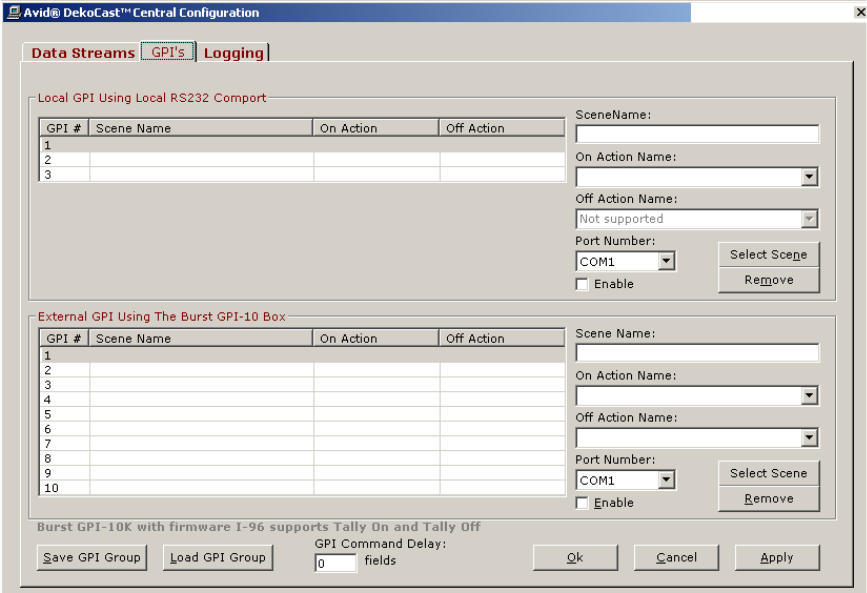Open External GPI Off Action Name dropdown
867x593 pixels.
pos(809,438)
